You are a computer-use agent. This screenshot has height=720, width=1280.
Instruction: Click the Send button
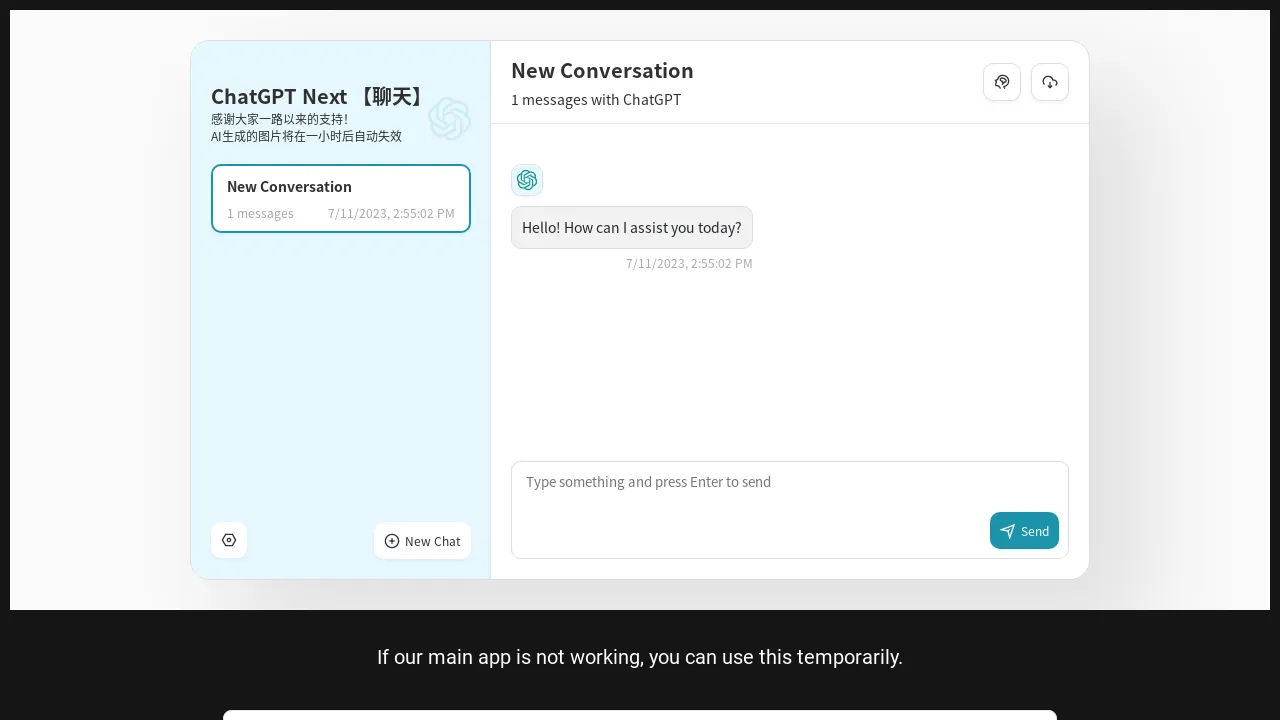pyautogui.click(x=1024, y=531)
